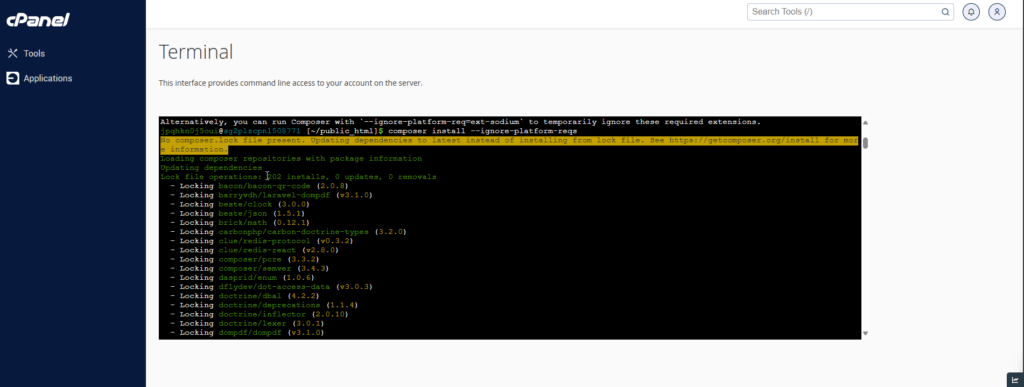The height and width of the screenshot is (387, 1024).
Task: Open the notifications bell
Action: [971, 12]
